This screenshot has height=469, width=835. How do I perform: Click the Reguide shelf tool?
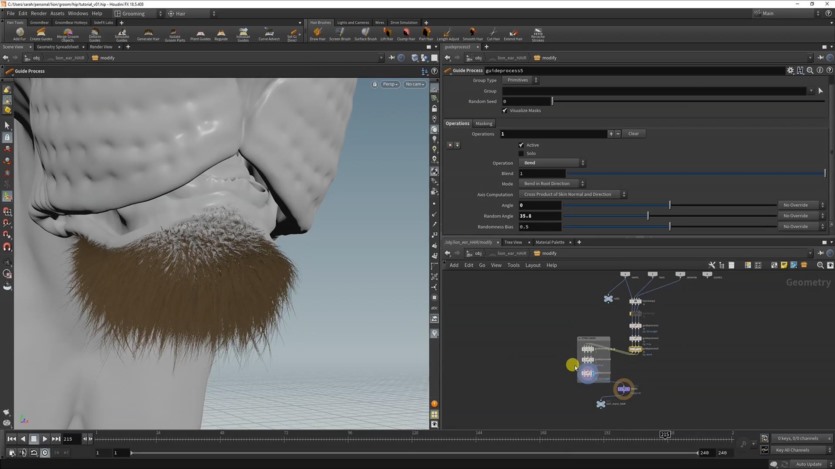point(221,34)
